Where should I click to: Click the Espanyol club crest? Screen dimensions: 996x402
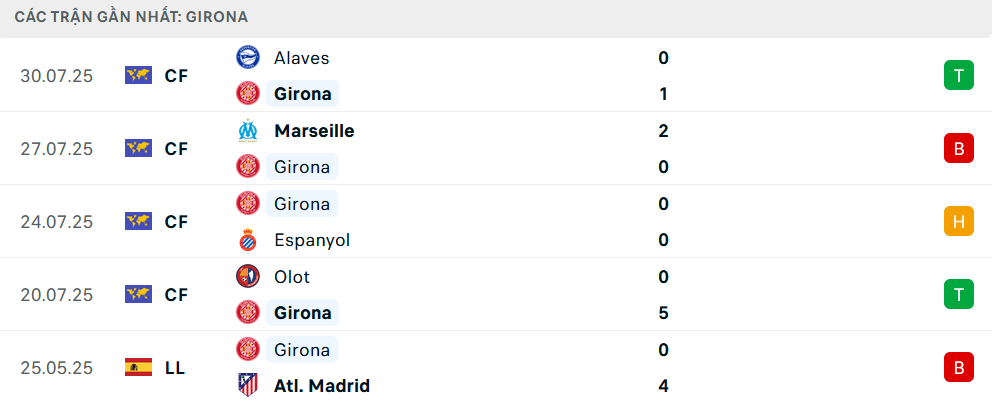pyautogui.click(x=248, y=240)
